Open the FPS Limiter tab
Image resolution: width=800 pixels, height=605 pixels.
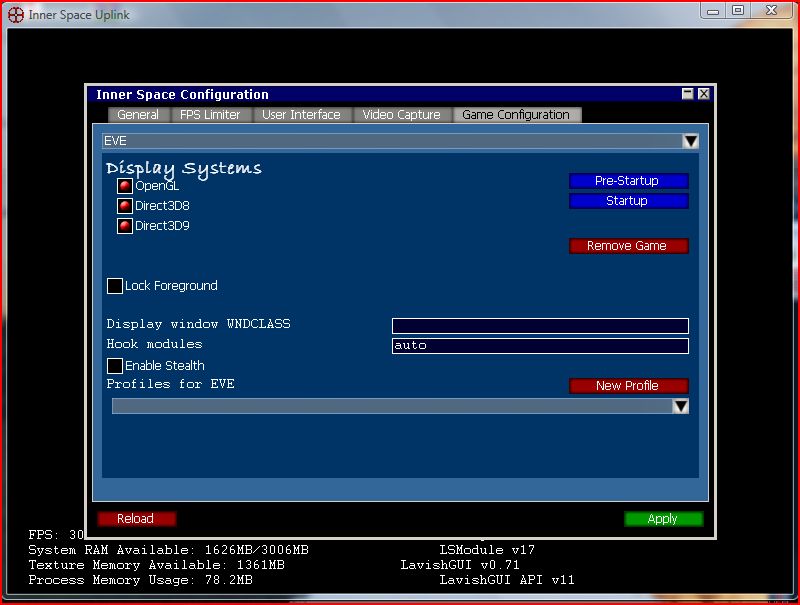212,114
